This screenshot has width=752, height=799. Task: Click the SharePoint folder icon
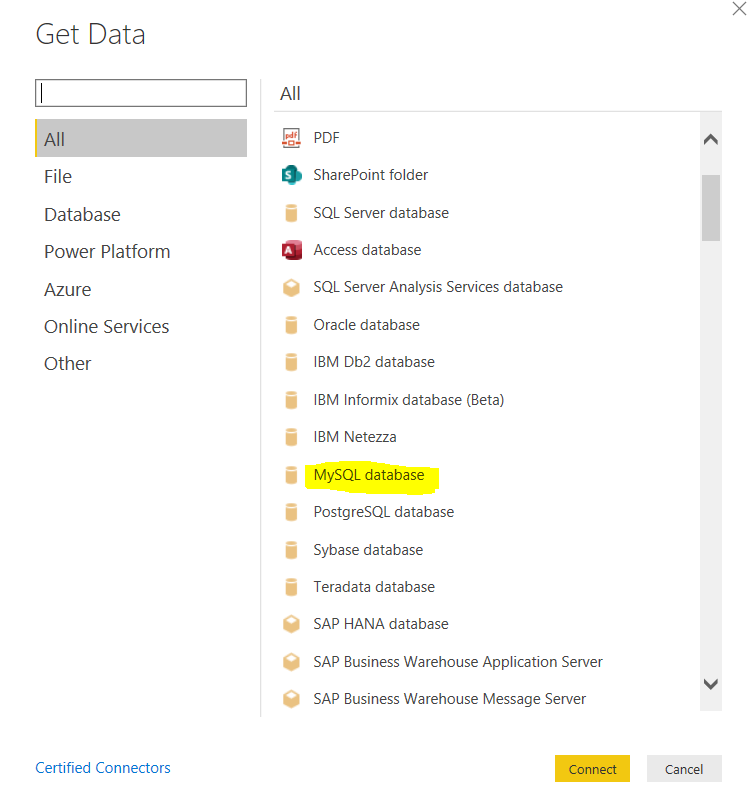pos(291,175)
